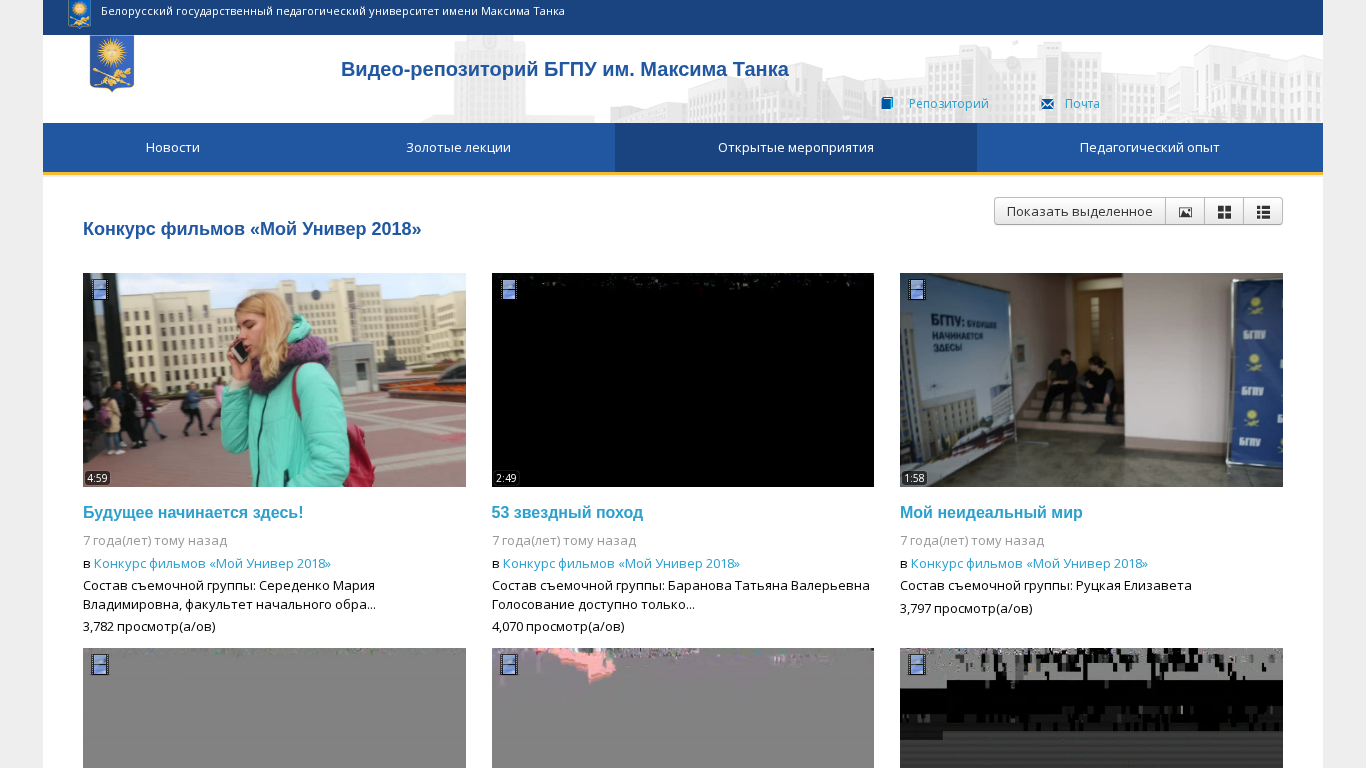The width and height of the screenshot is (1366, 768).
Task: Open the gray thumbnail below «Будущее начинается здесь!» card
Action: point(274,708)
